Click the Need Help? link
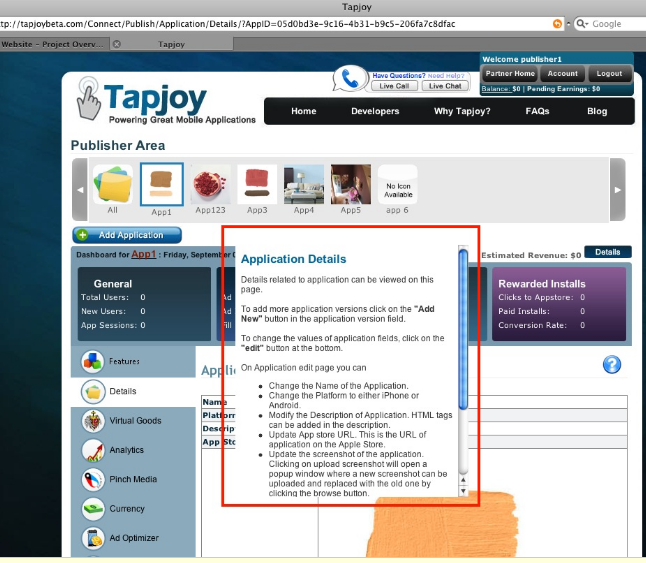This screenshot has width=646, height=563. click(446, 76)
